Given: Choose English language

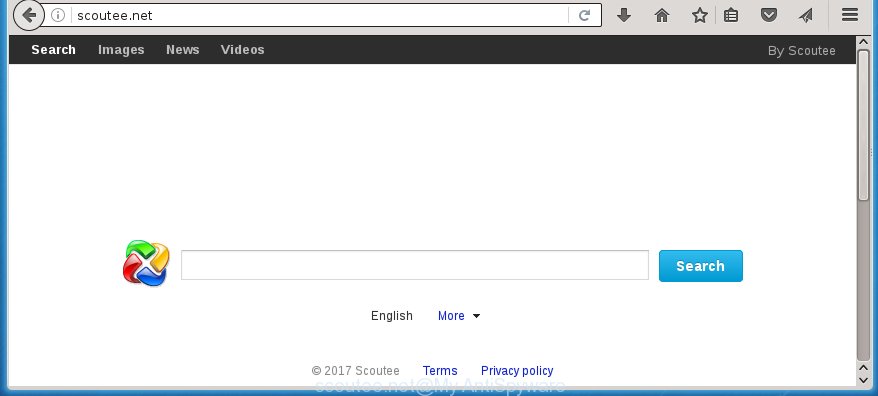Looking at the screenshot, I should click(x=391, y=316).
